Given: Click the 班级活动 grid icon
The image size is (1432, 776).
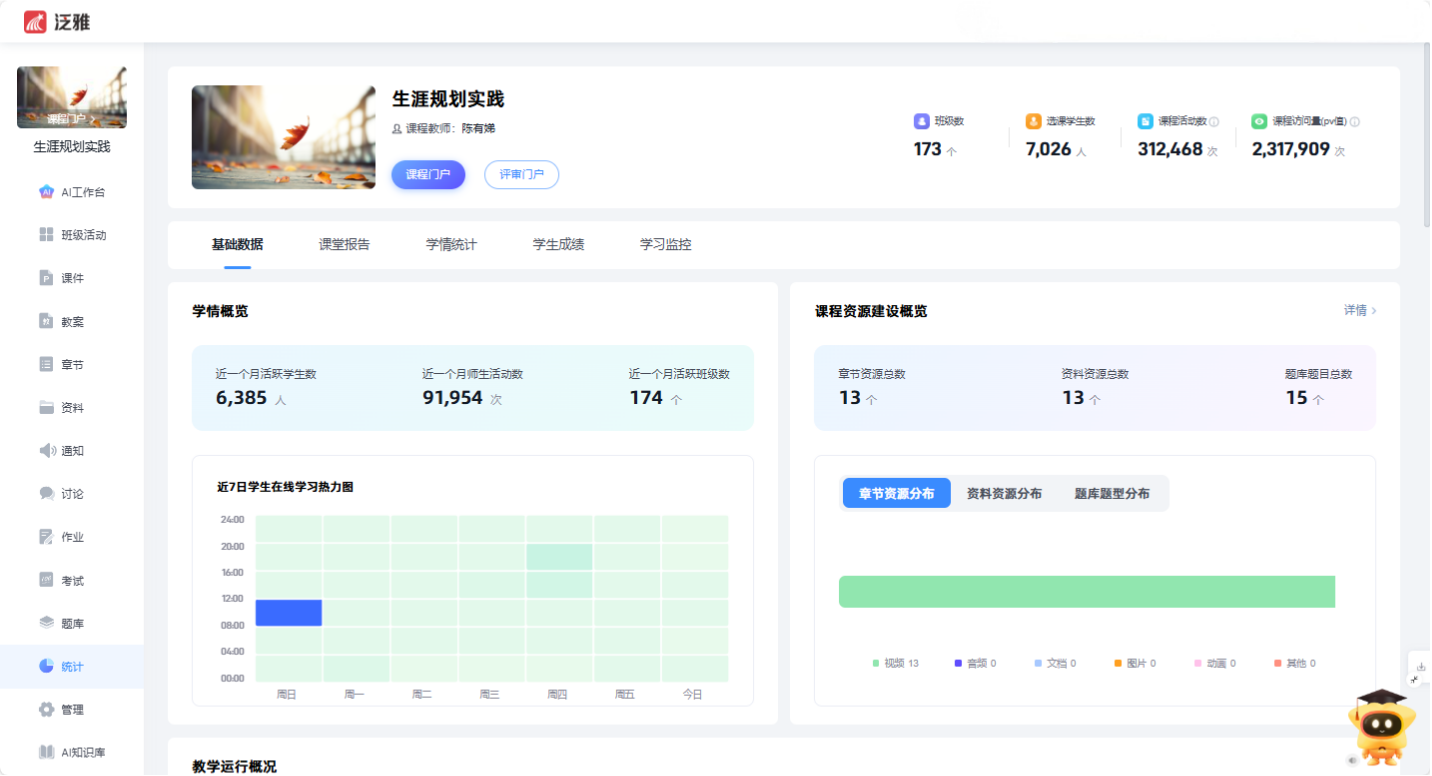Looking at the screenshot, I should [46, 235].
